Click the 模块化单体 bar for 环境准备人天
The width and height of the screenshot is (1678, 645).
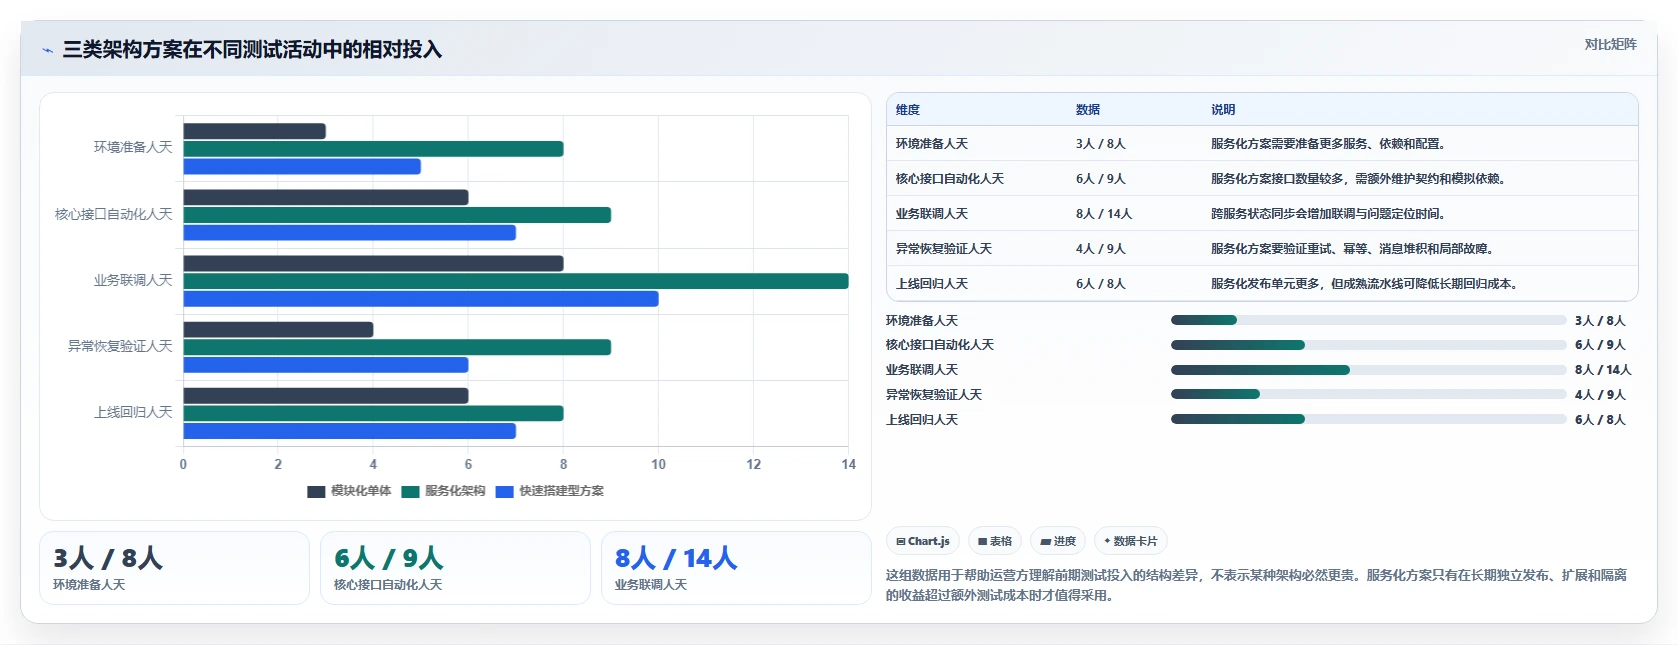pyautogui.click(x=255, y=131)
